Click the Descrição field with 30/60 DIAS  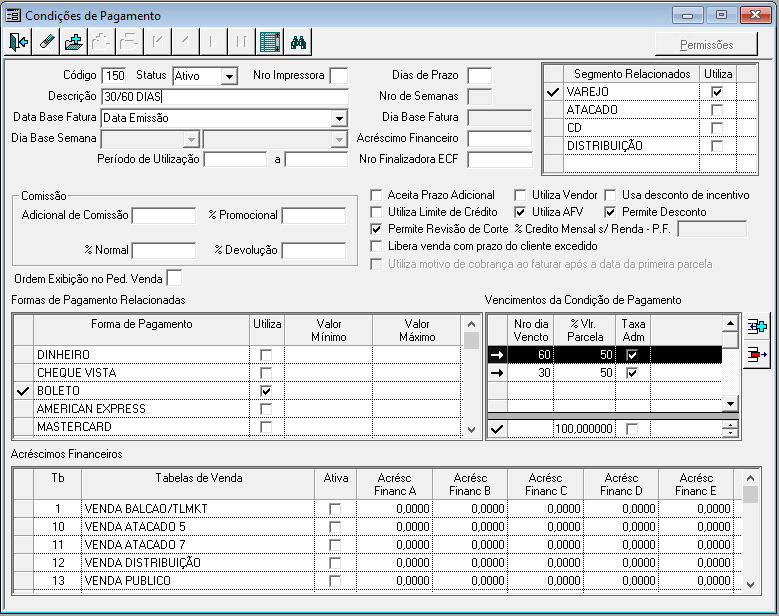coord(225,96)
